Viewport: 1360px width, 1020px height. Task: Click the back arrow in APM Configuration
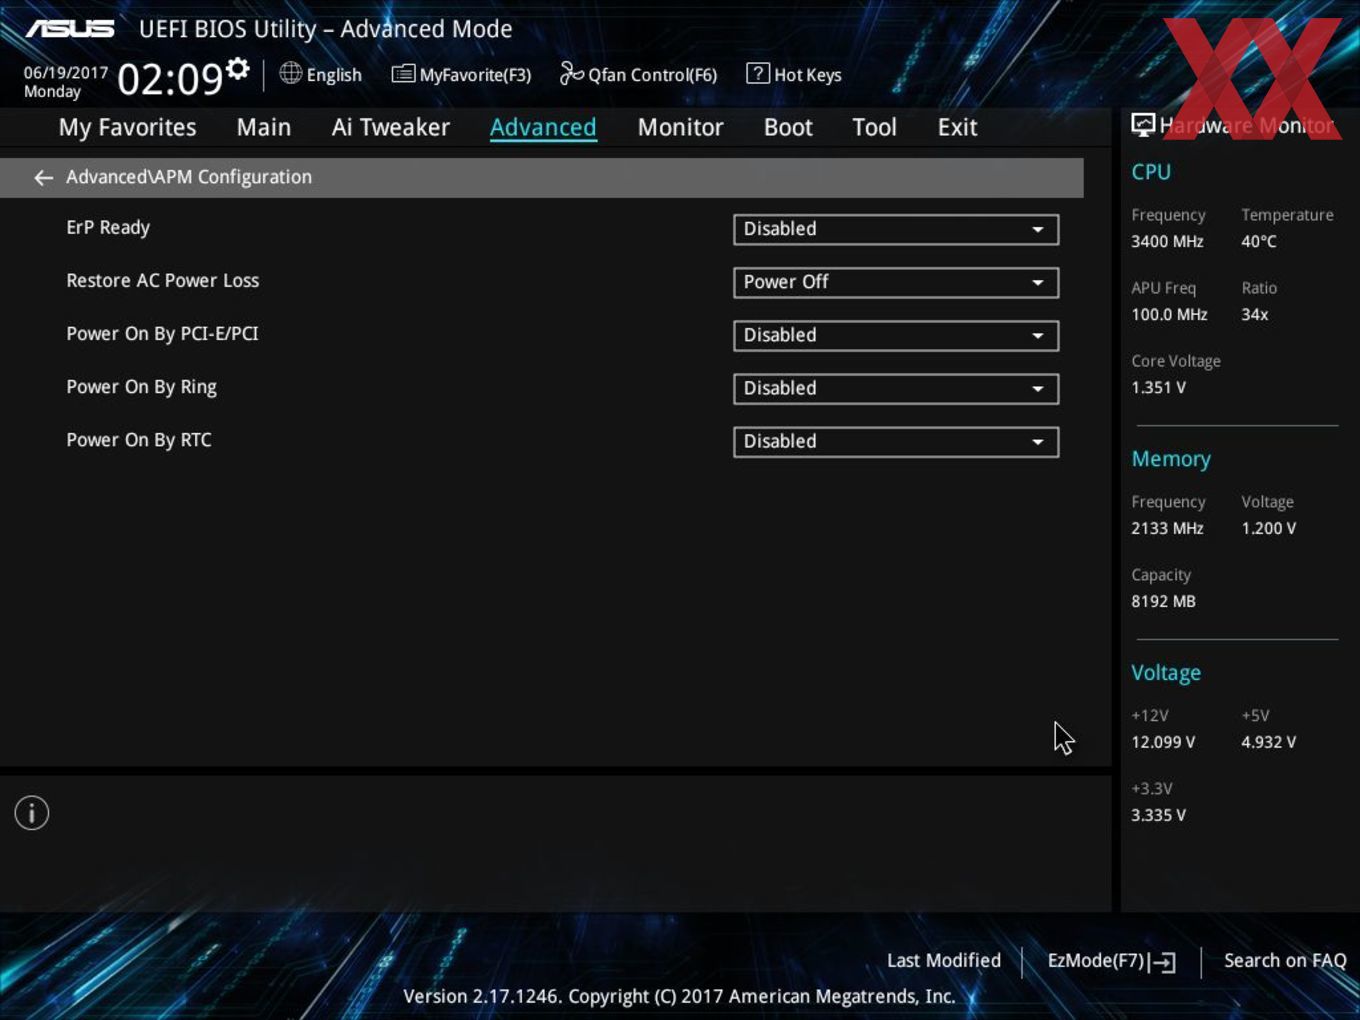[x=43, y=177]
